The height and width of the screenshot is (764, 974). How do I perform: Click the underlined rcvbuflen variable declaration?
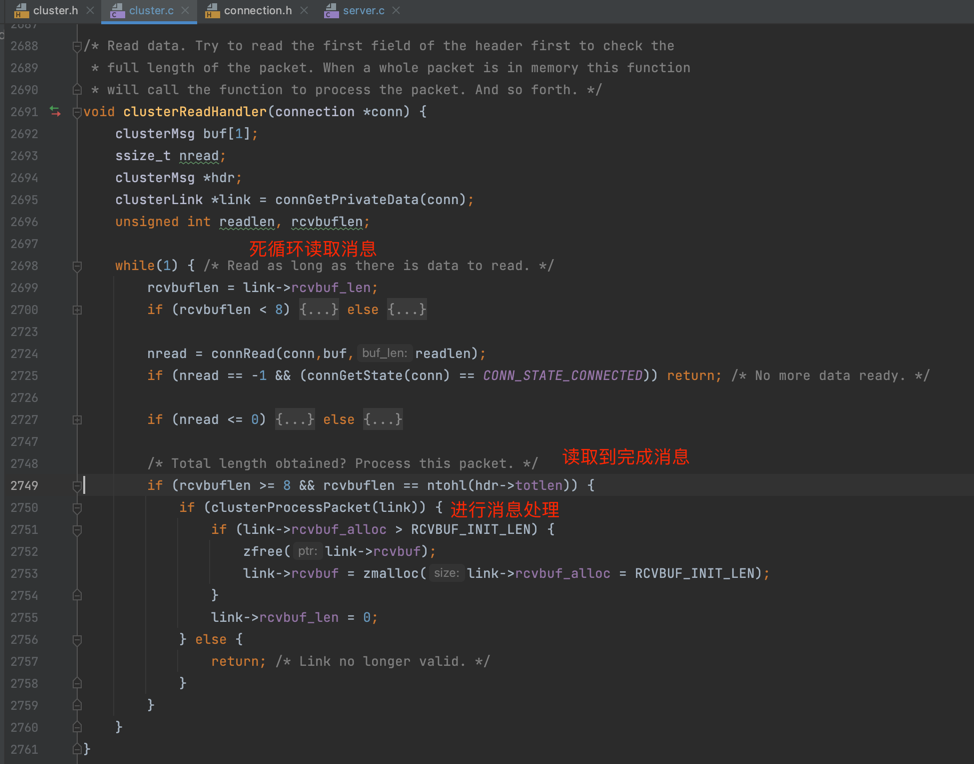coord(327,222)
